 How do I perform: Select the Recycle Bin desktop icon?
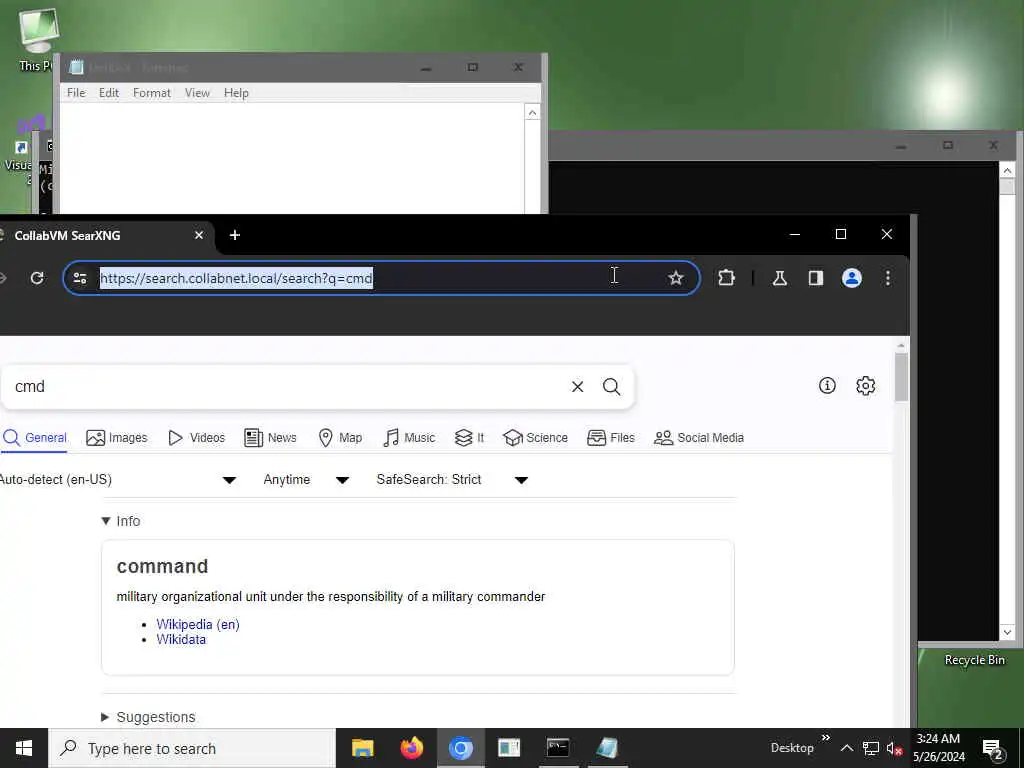pos(974,660)
